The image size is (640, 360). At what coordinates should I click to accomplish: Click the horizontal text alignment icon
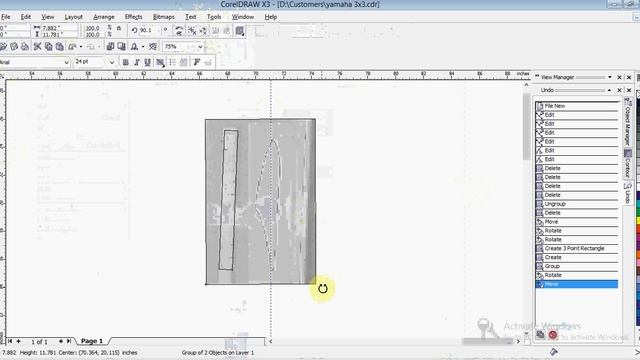click(160, 62)
